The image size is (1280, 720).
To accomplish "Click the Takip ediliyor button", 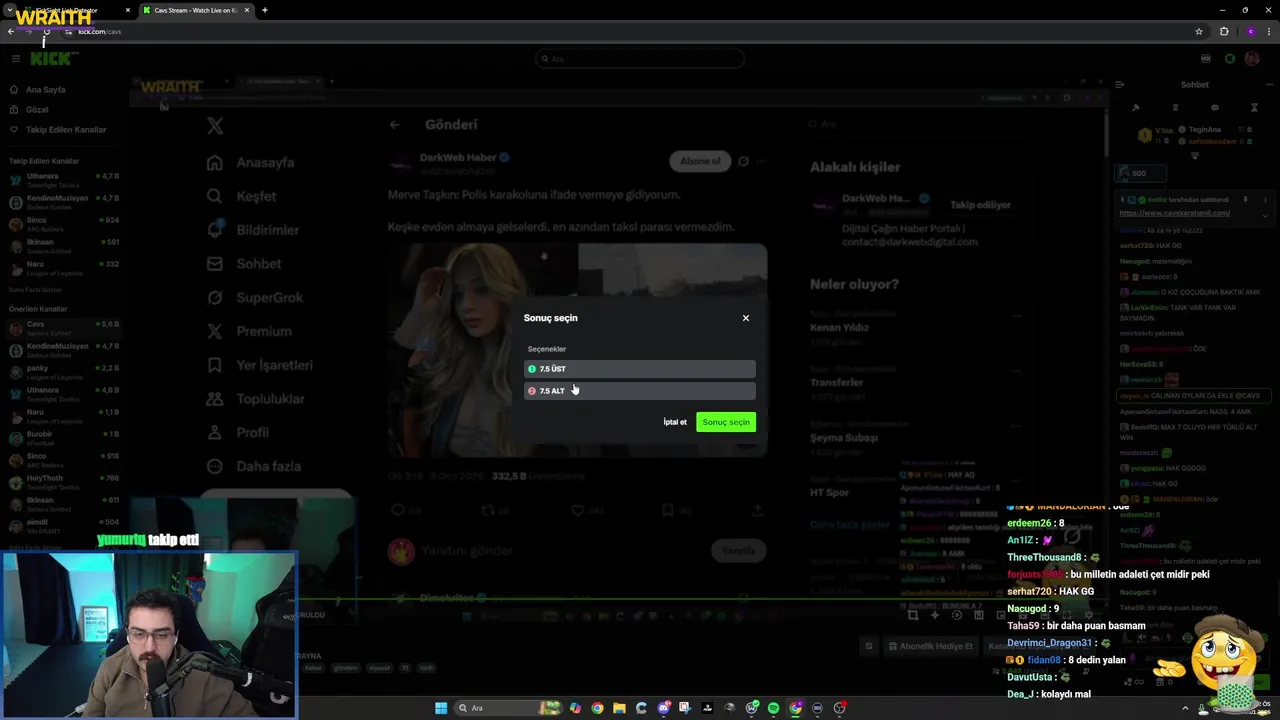I will click(980, 205).
